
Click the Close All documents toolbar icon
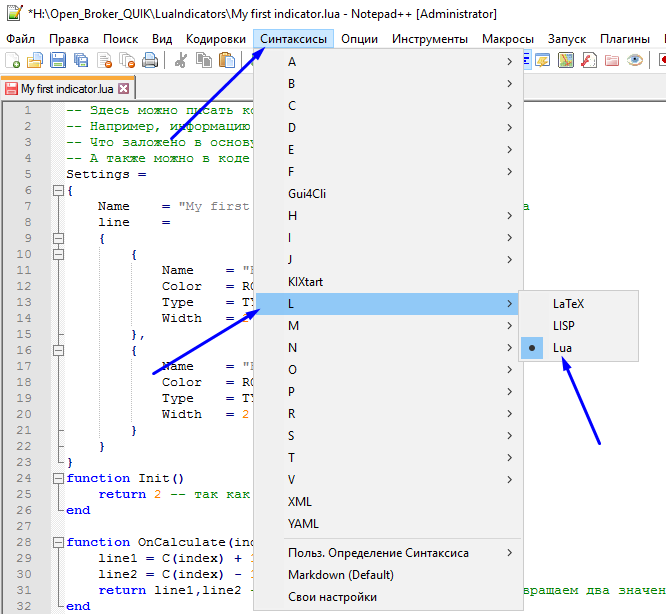coord(127,60)
